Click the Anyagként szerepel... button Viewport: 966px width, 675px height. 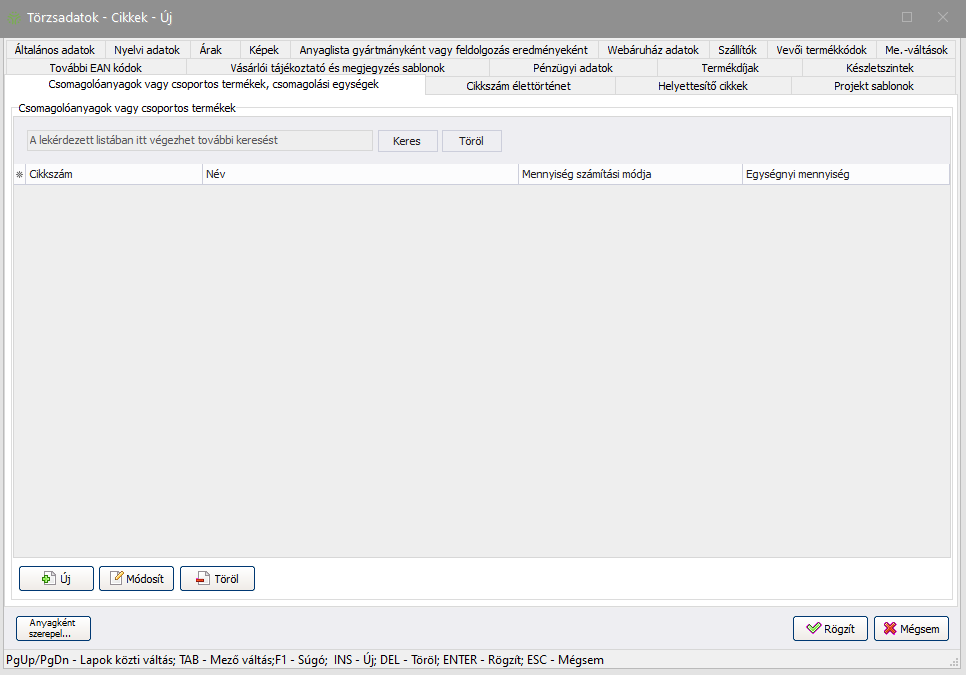(53, 628)
